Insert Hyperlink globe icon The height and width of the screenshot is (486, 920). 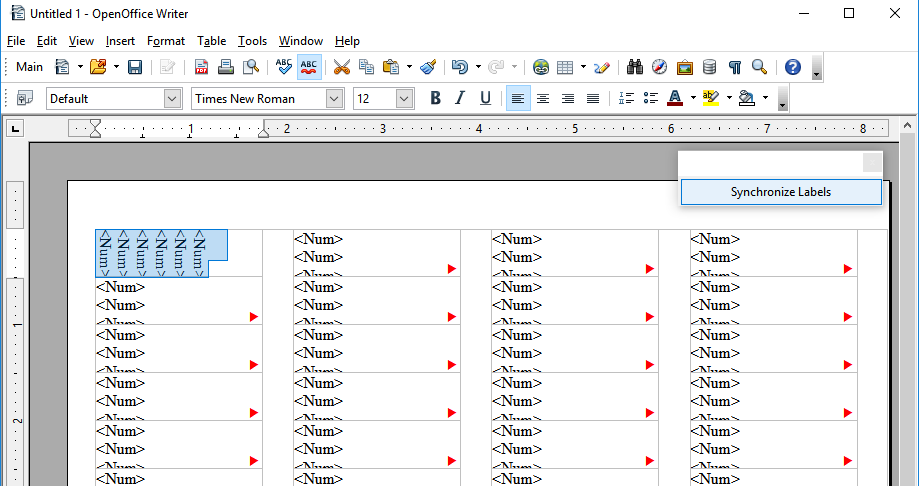click(540, 67)
